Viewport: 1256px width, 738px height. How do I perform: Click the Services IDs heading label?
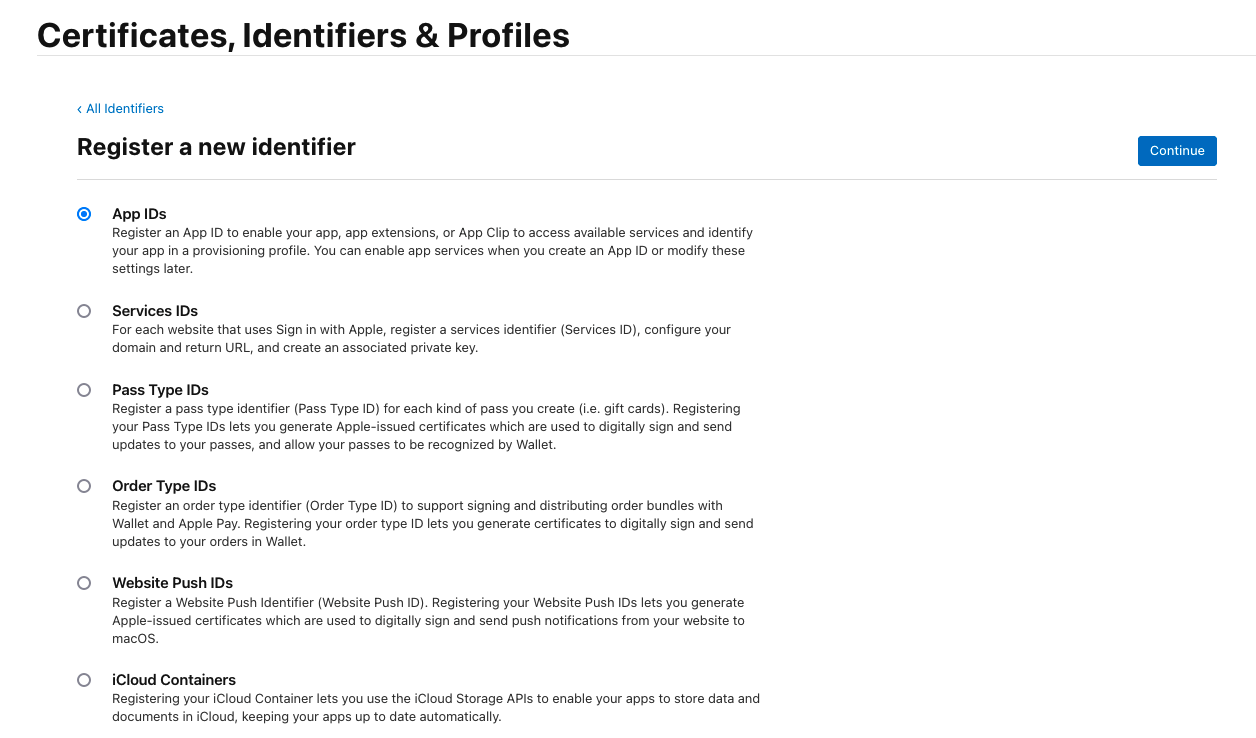pos(155,311)
